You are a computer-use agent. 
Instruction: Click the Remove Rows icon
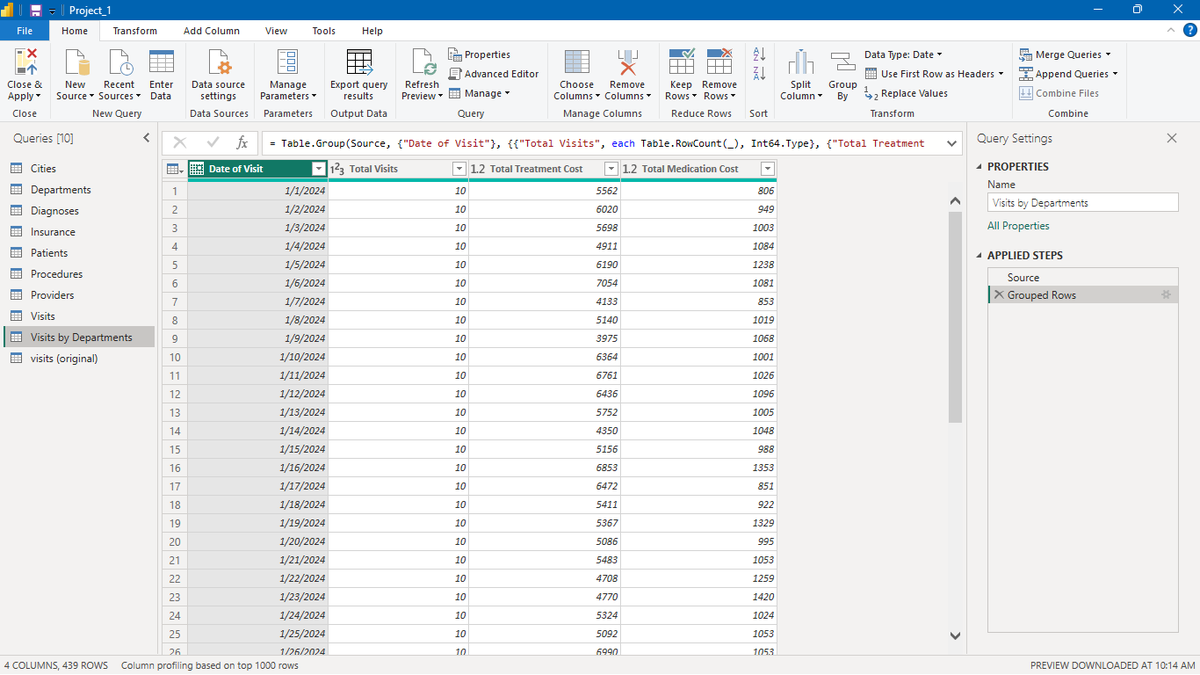pyautogui.click(x=719, y=62)
